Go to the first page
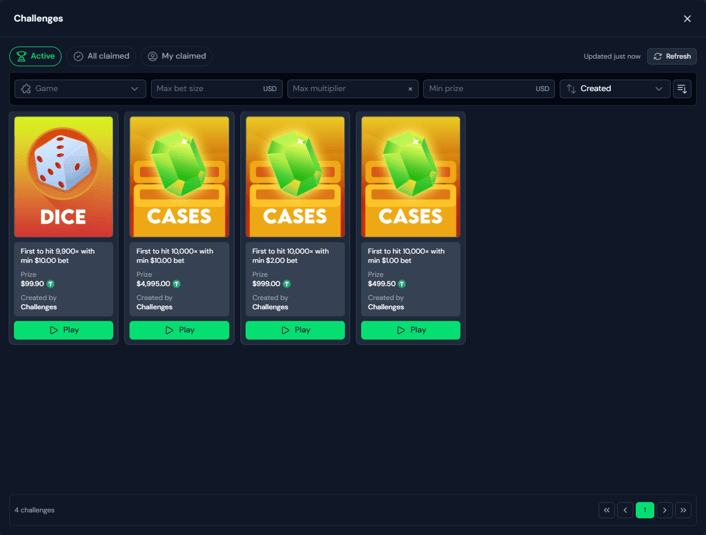The width and height of the screenshot is (706, 535). click(x=606, y=510)
